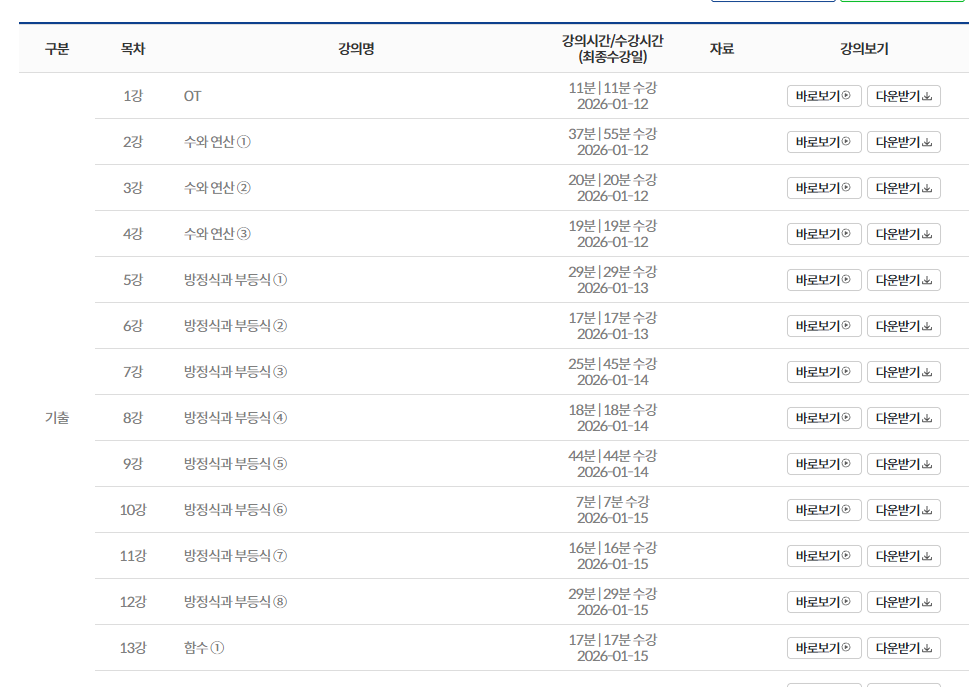Screen dimensions: 974x687
Task: Select the 방정식과 부등식 ⑤ lecture title
Action: coord(235,464)
